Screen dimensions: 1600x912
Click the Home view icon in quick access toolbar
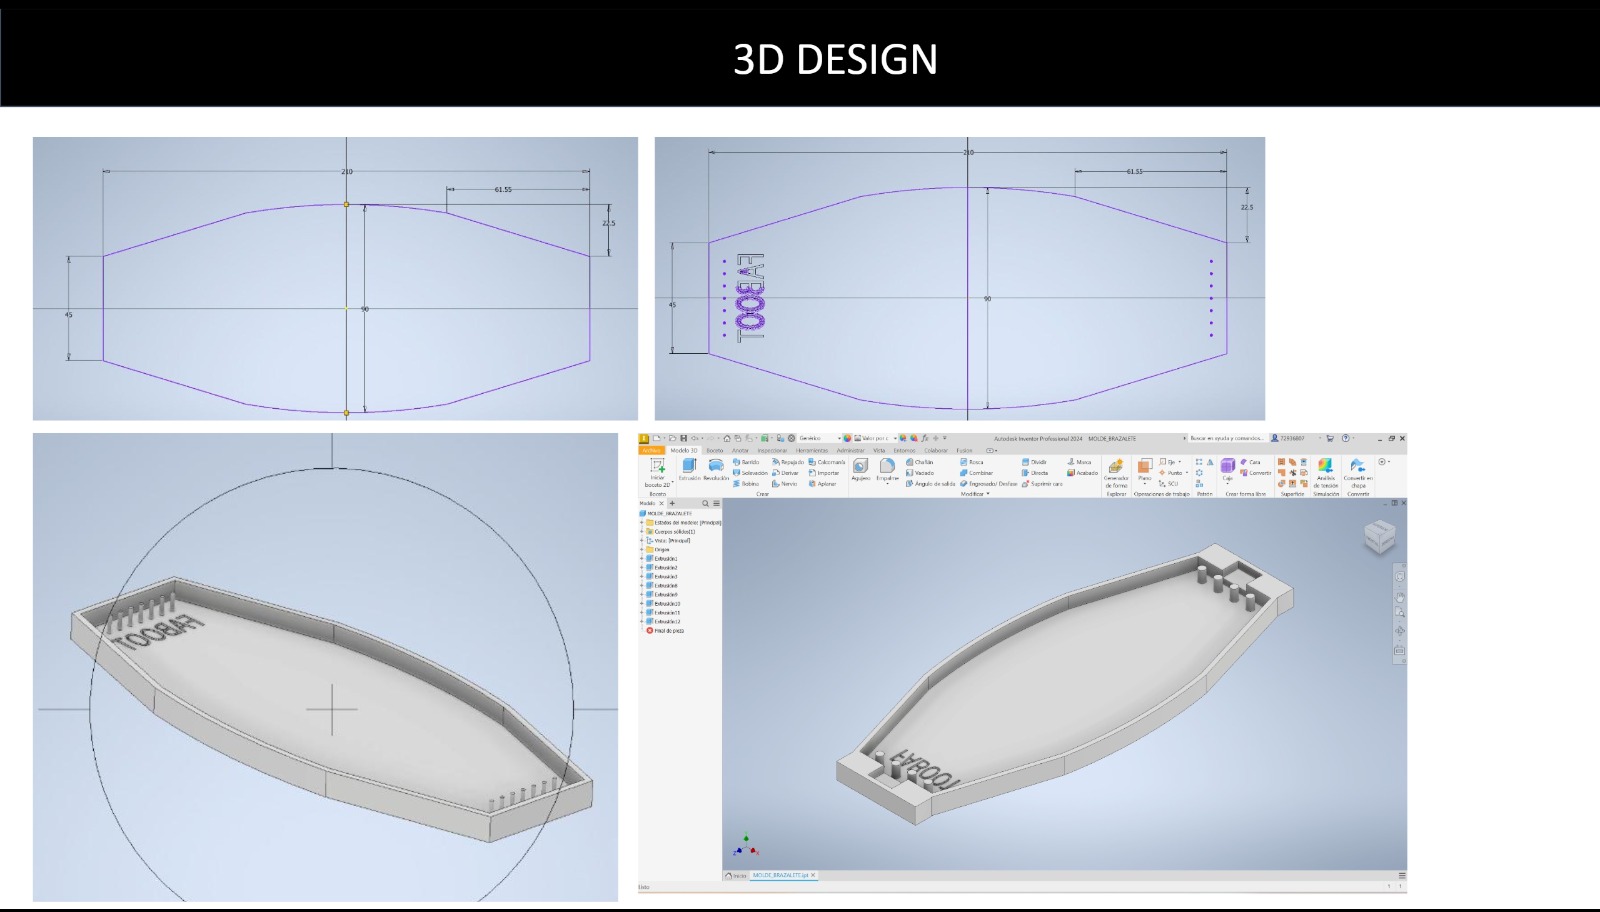pos(727,438)
